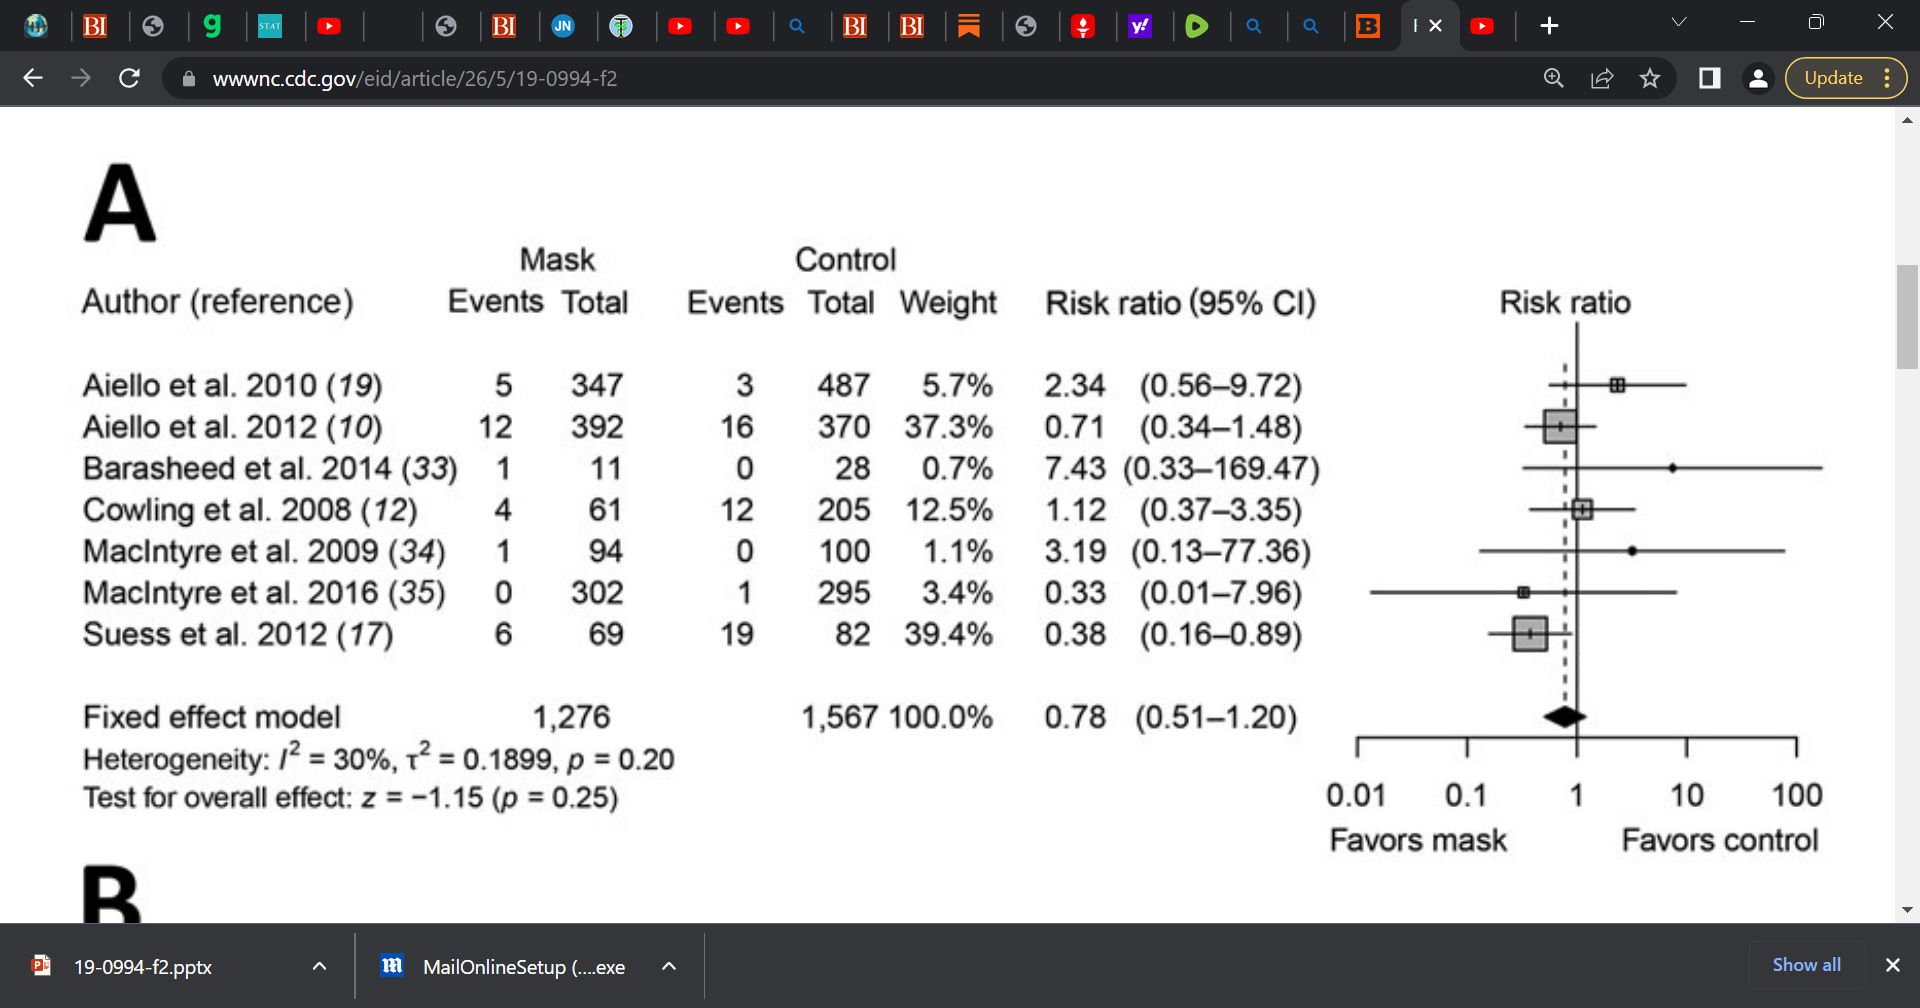The height and width of the screenshot is (1008, 1920).
Task: Click the heterogeneity statistics line
Action: (x=378, y=758)
